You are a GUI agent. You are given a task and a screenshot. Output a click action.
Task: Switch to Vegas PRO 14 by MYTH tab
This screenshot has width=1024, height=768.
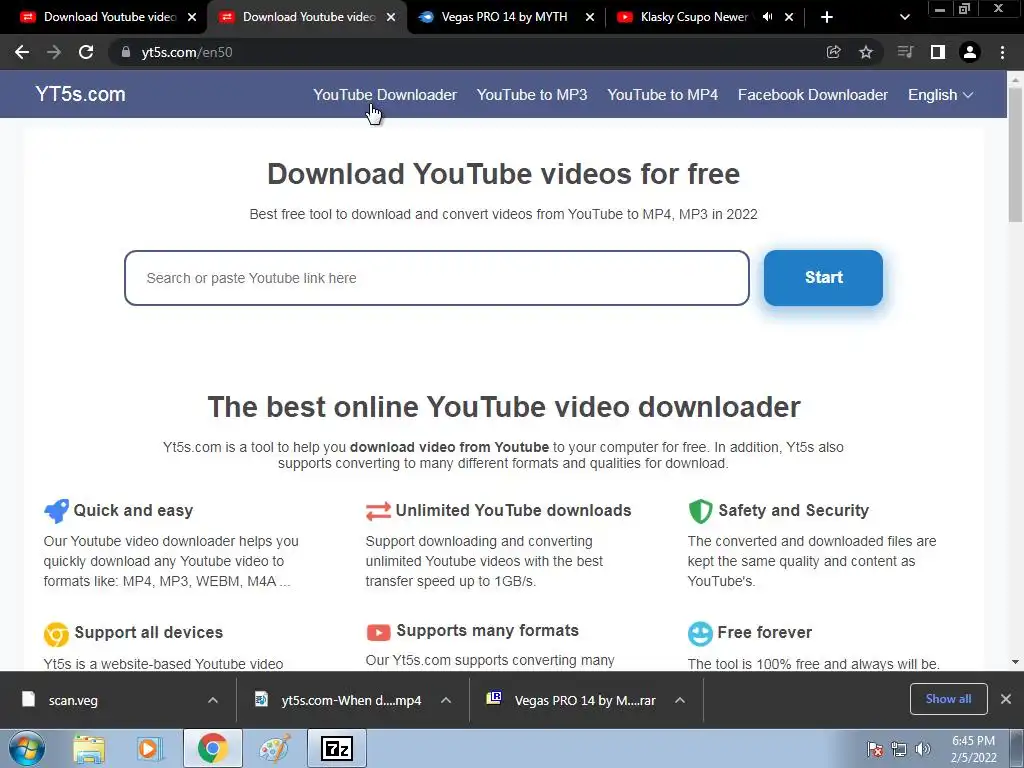503,17
